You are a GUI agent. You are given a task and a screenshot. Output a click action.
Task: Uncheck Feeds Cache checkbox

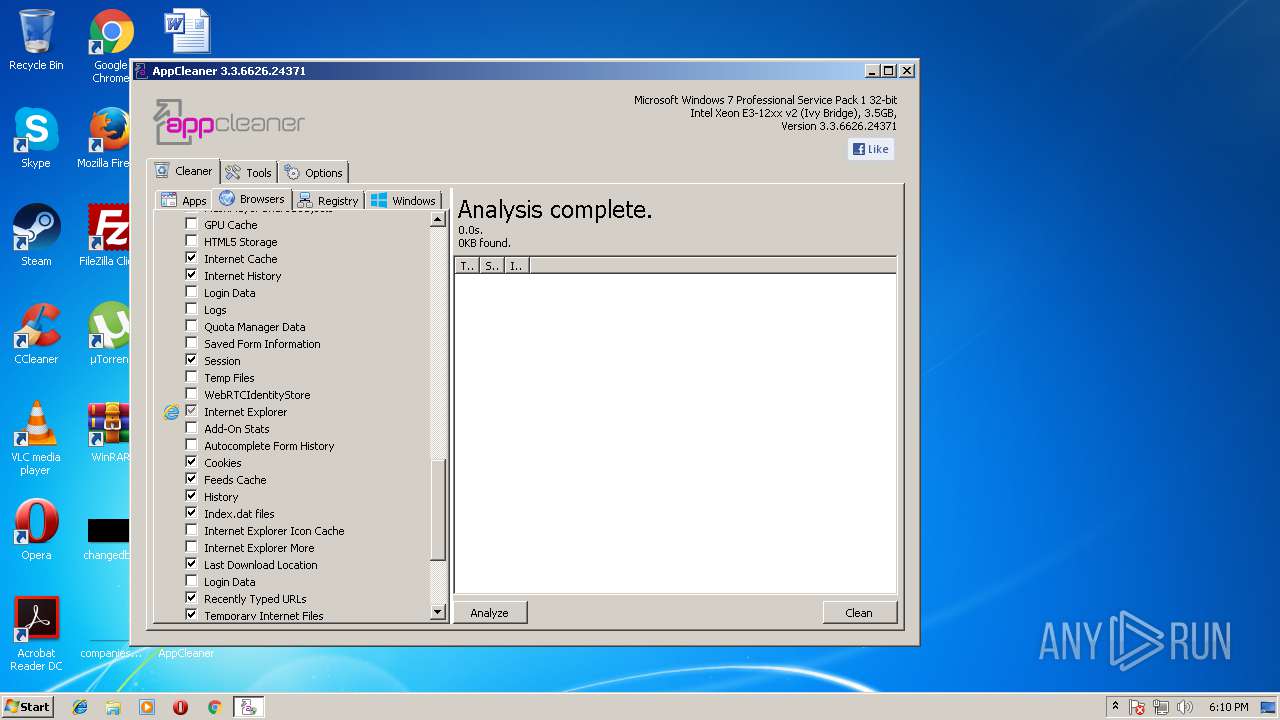pyautogui.click(x=191, y=480)
